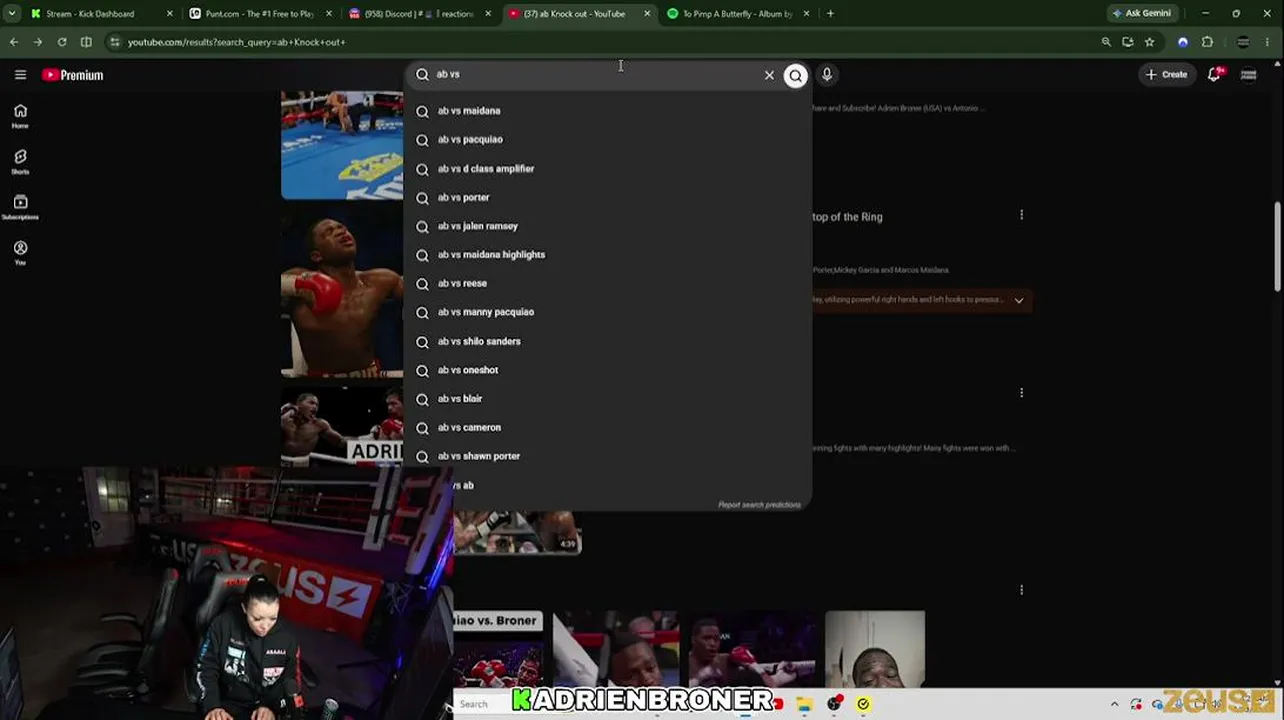The image size is (1284, 720).
Task: Go back in browser history
Action: pyautogui.click(x=14, y=42)
